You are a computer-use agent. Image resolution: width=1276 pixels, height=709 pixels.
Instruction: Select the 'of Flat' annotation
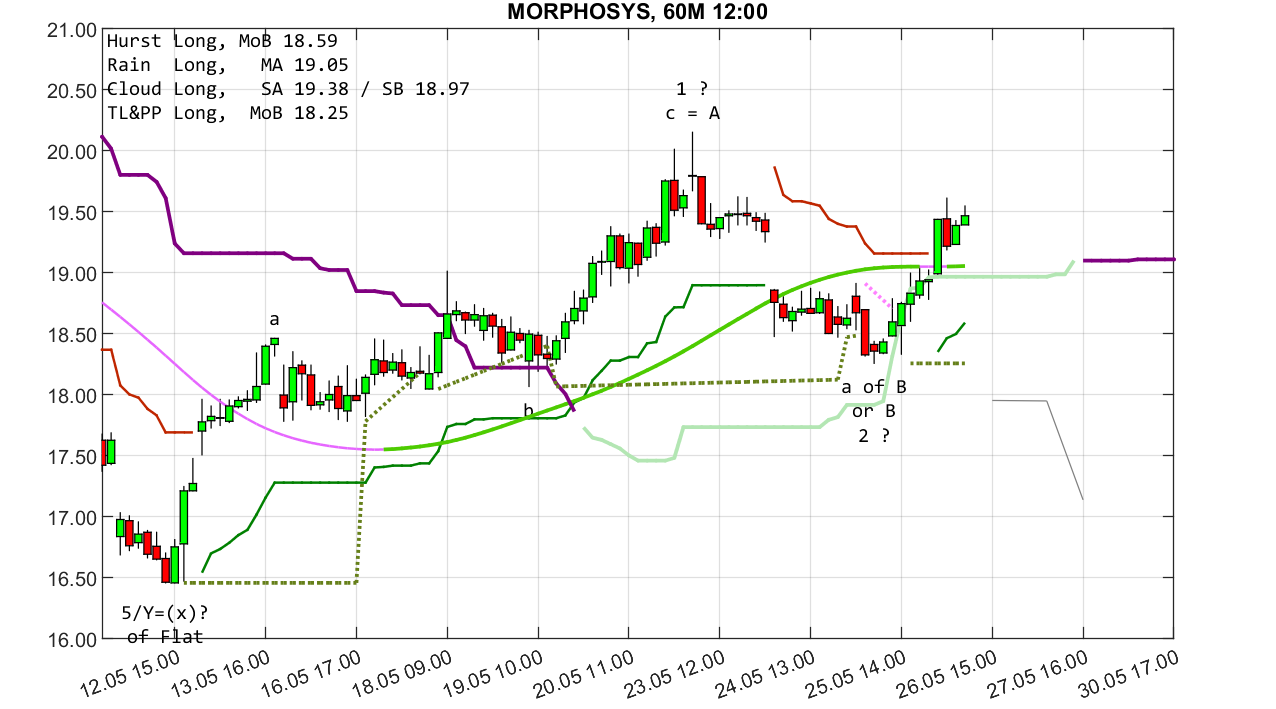[165, 637]
